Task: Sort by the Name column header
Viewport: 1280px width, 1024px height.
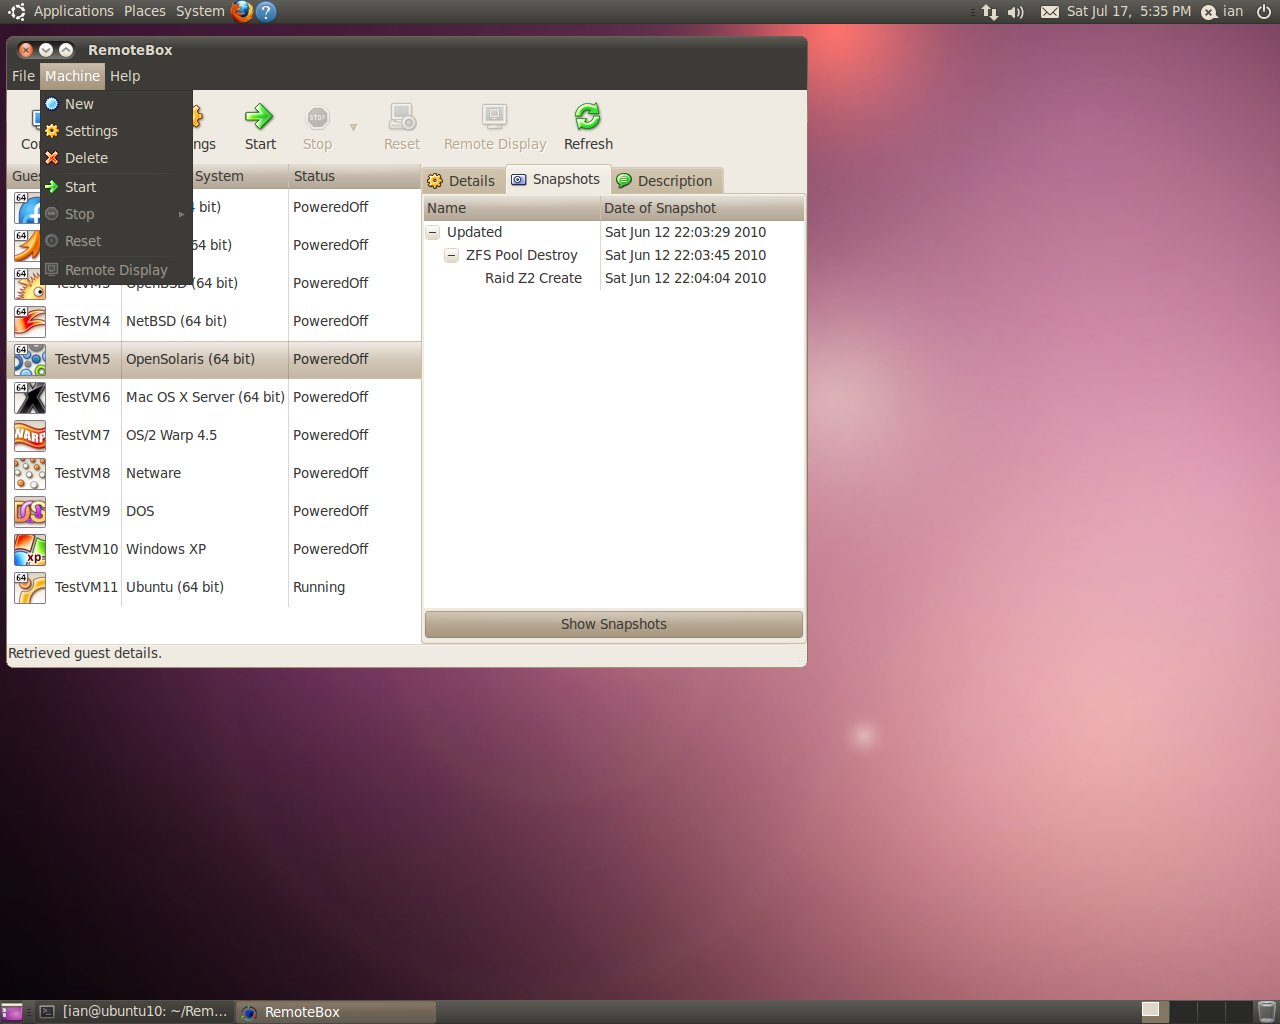Action: 511,208
